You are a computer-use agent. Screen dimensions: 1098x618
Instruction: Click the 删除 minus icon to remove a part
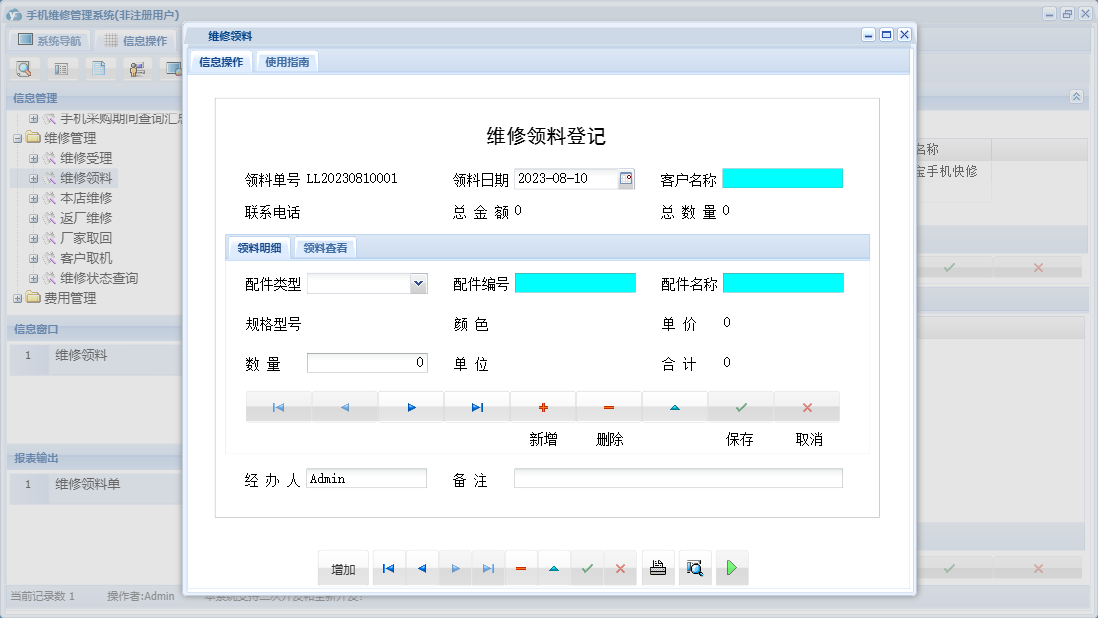(609, 406)
